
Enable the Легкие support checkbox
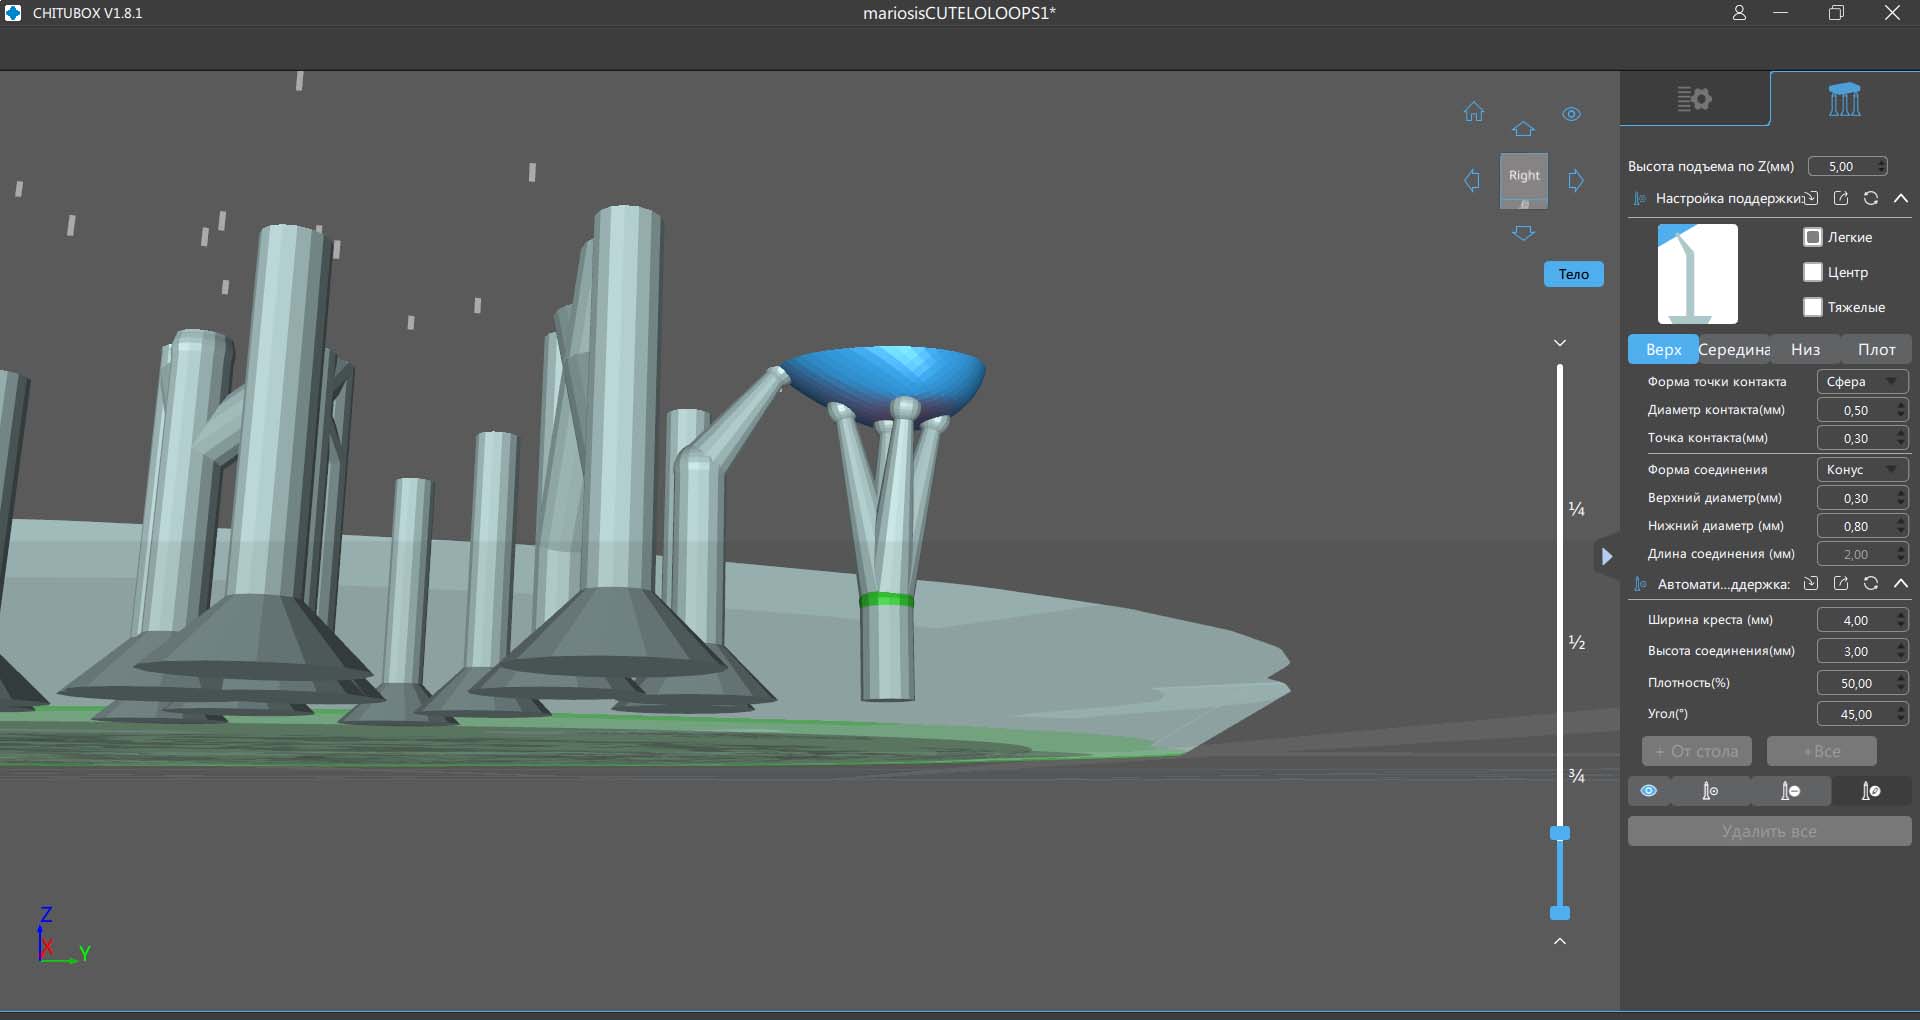[x=1813, y=237]
